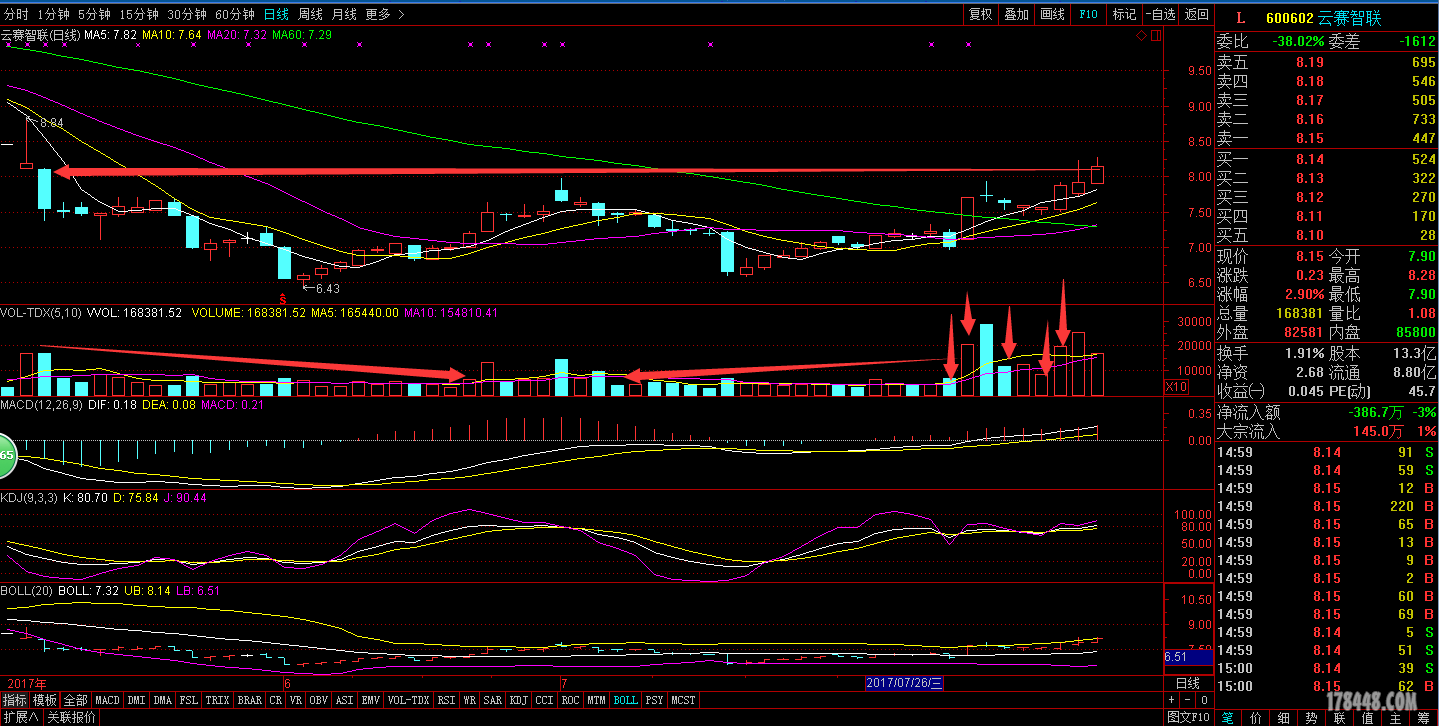Select the 60分钟 period
Viewport: 1439px width, 726px height.
[235, 14]
